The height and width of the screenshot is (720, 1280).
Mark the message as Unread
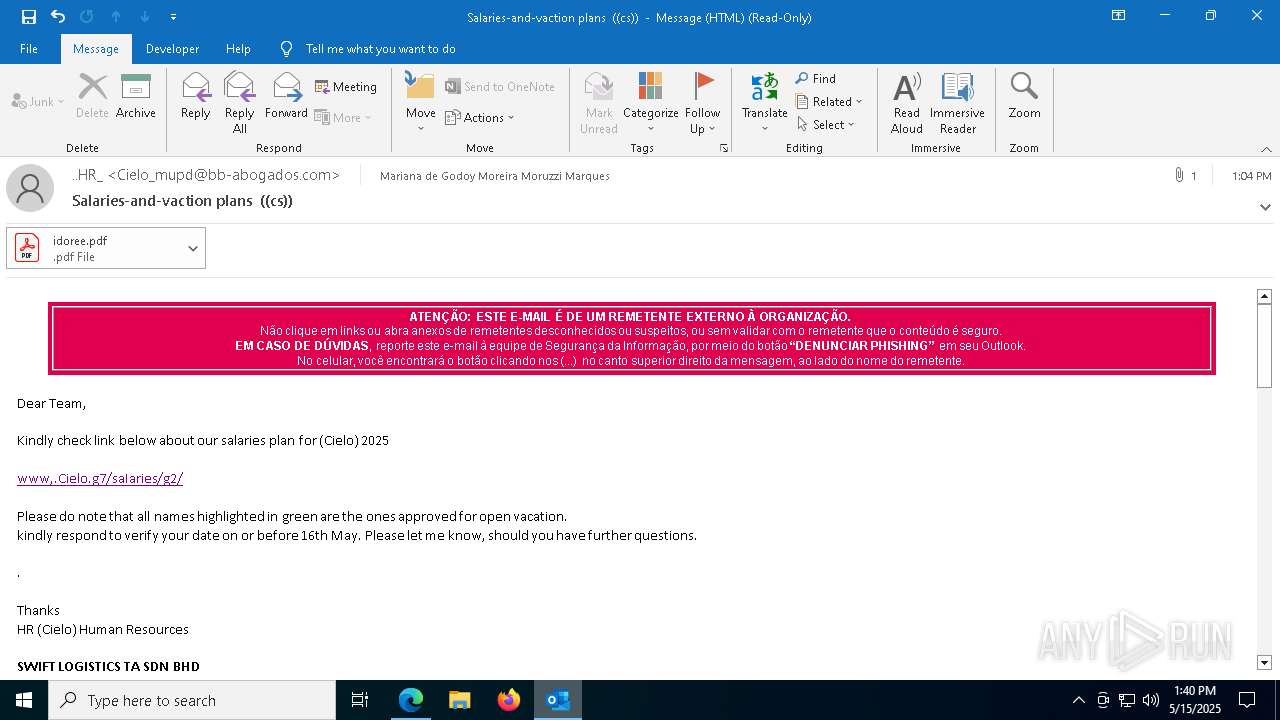click(x=598, y=102)
